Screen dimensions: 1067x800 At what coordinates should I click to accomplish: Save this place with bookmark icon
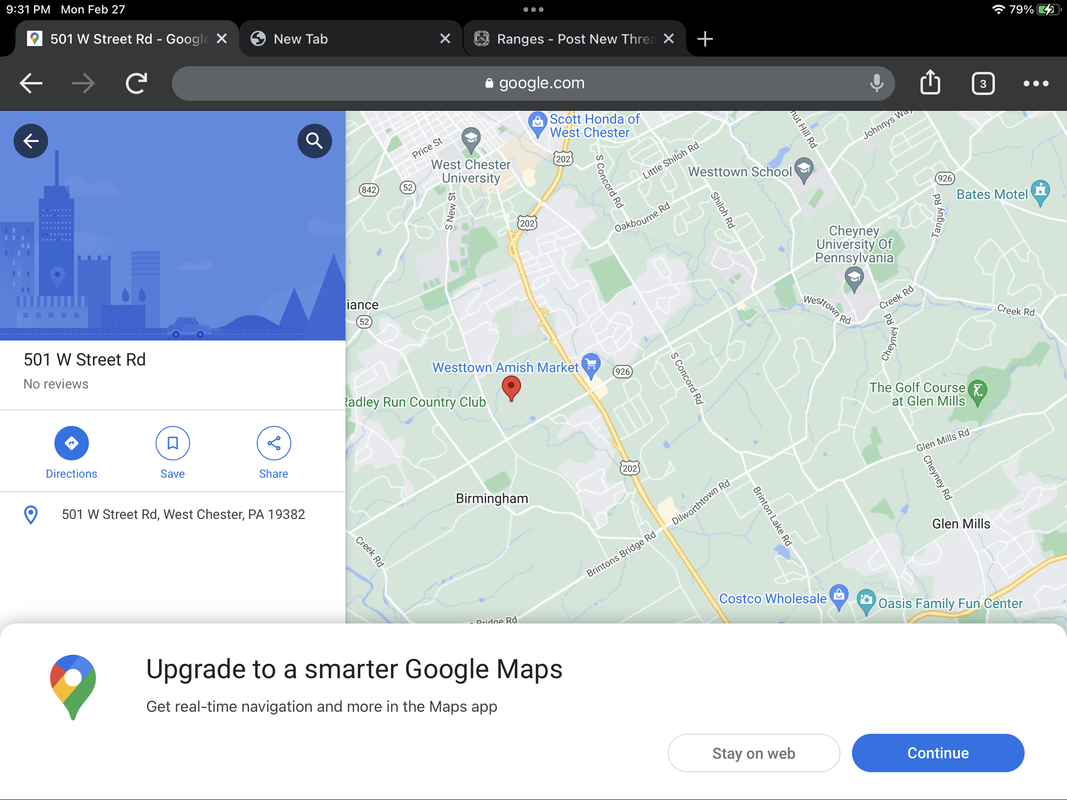click(x=172, y=444)
